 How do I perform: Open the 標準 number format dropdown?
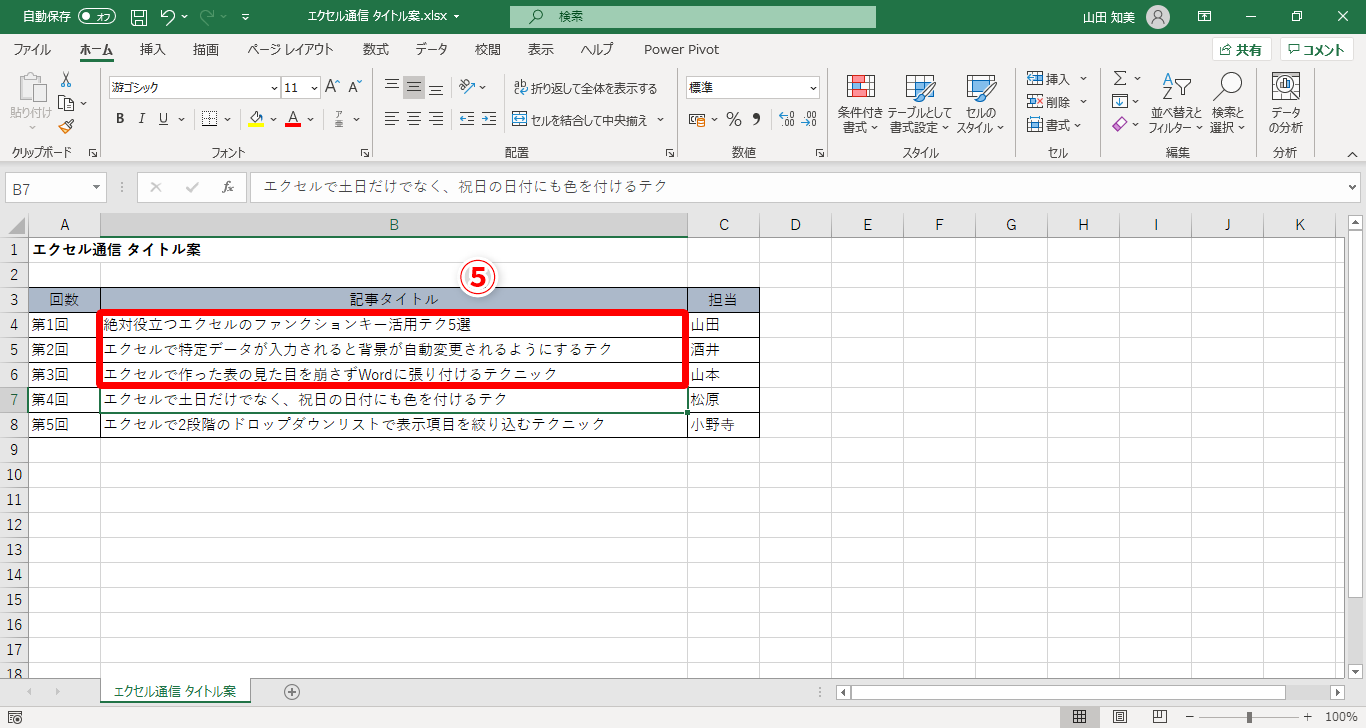pyautogui.click(x=812, y=88)
